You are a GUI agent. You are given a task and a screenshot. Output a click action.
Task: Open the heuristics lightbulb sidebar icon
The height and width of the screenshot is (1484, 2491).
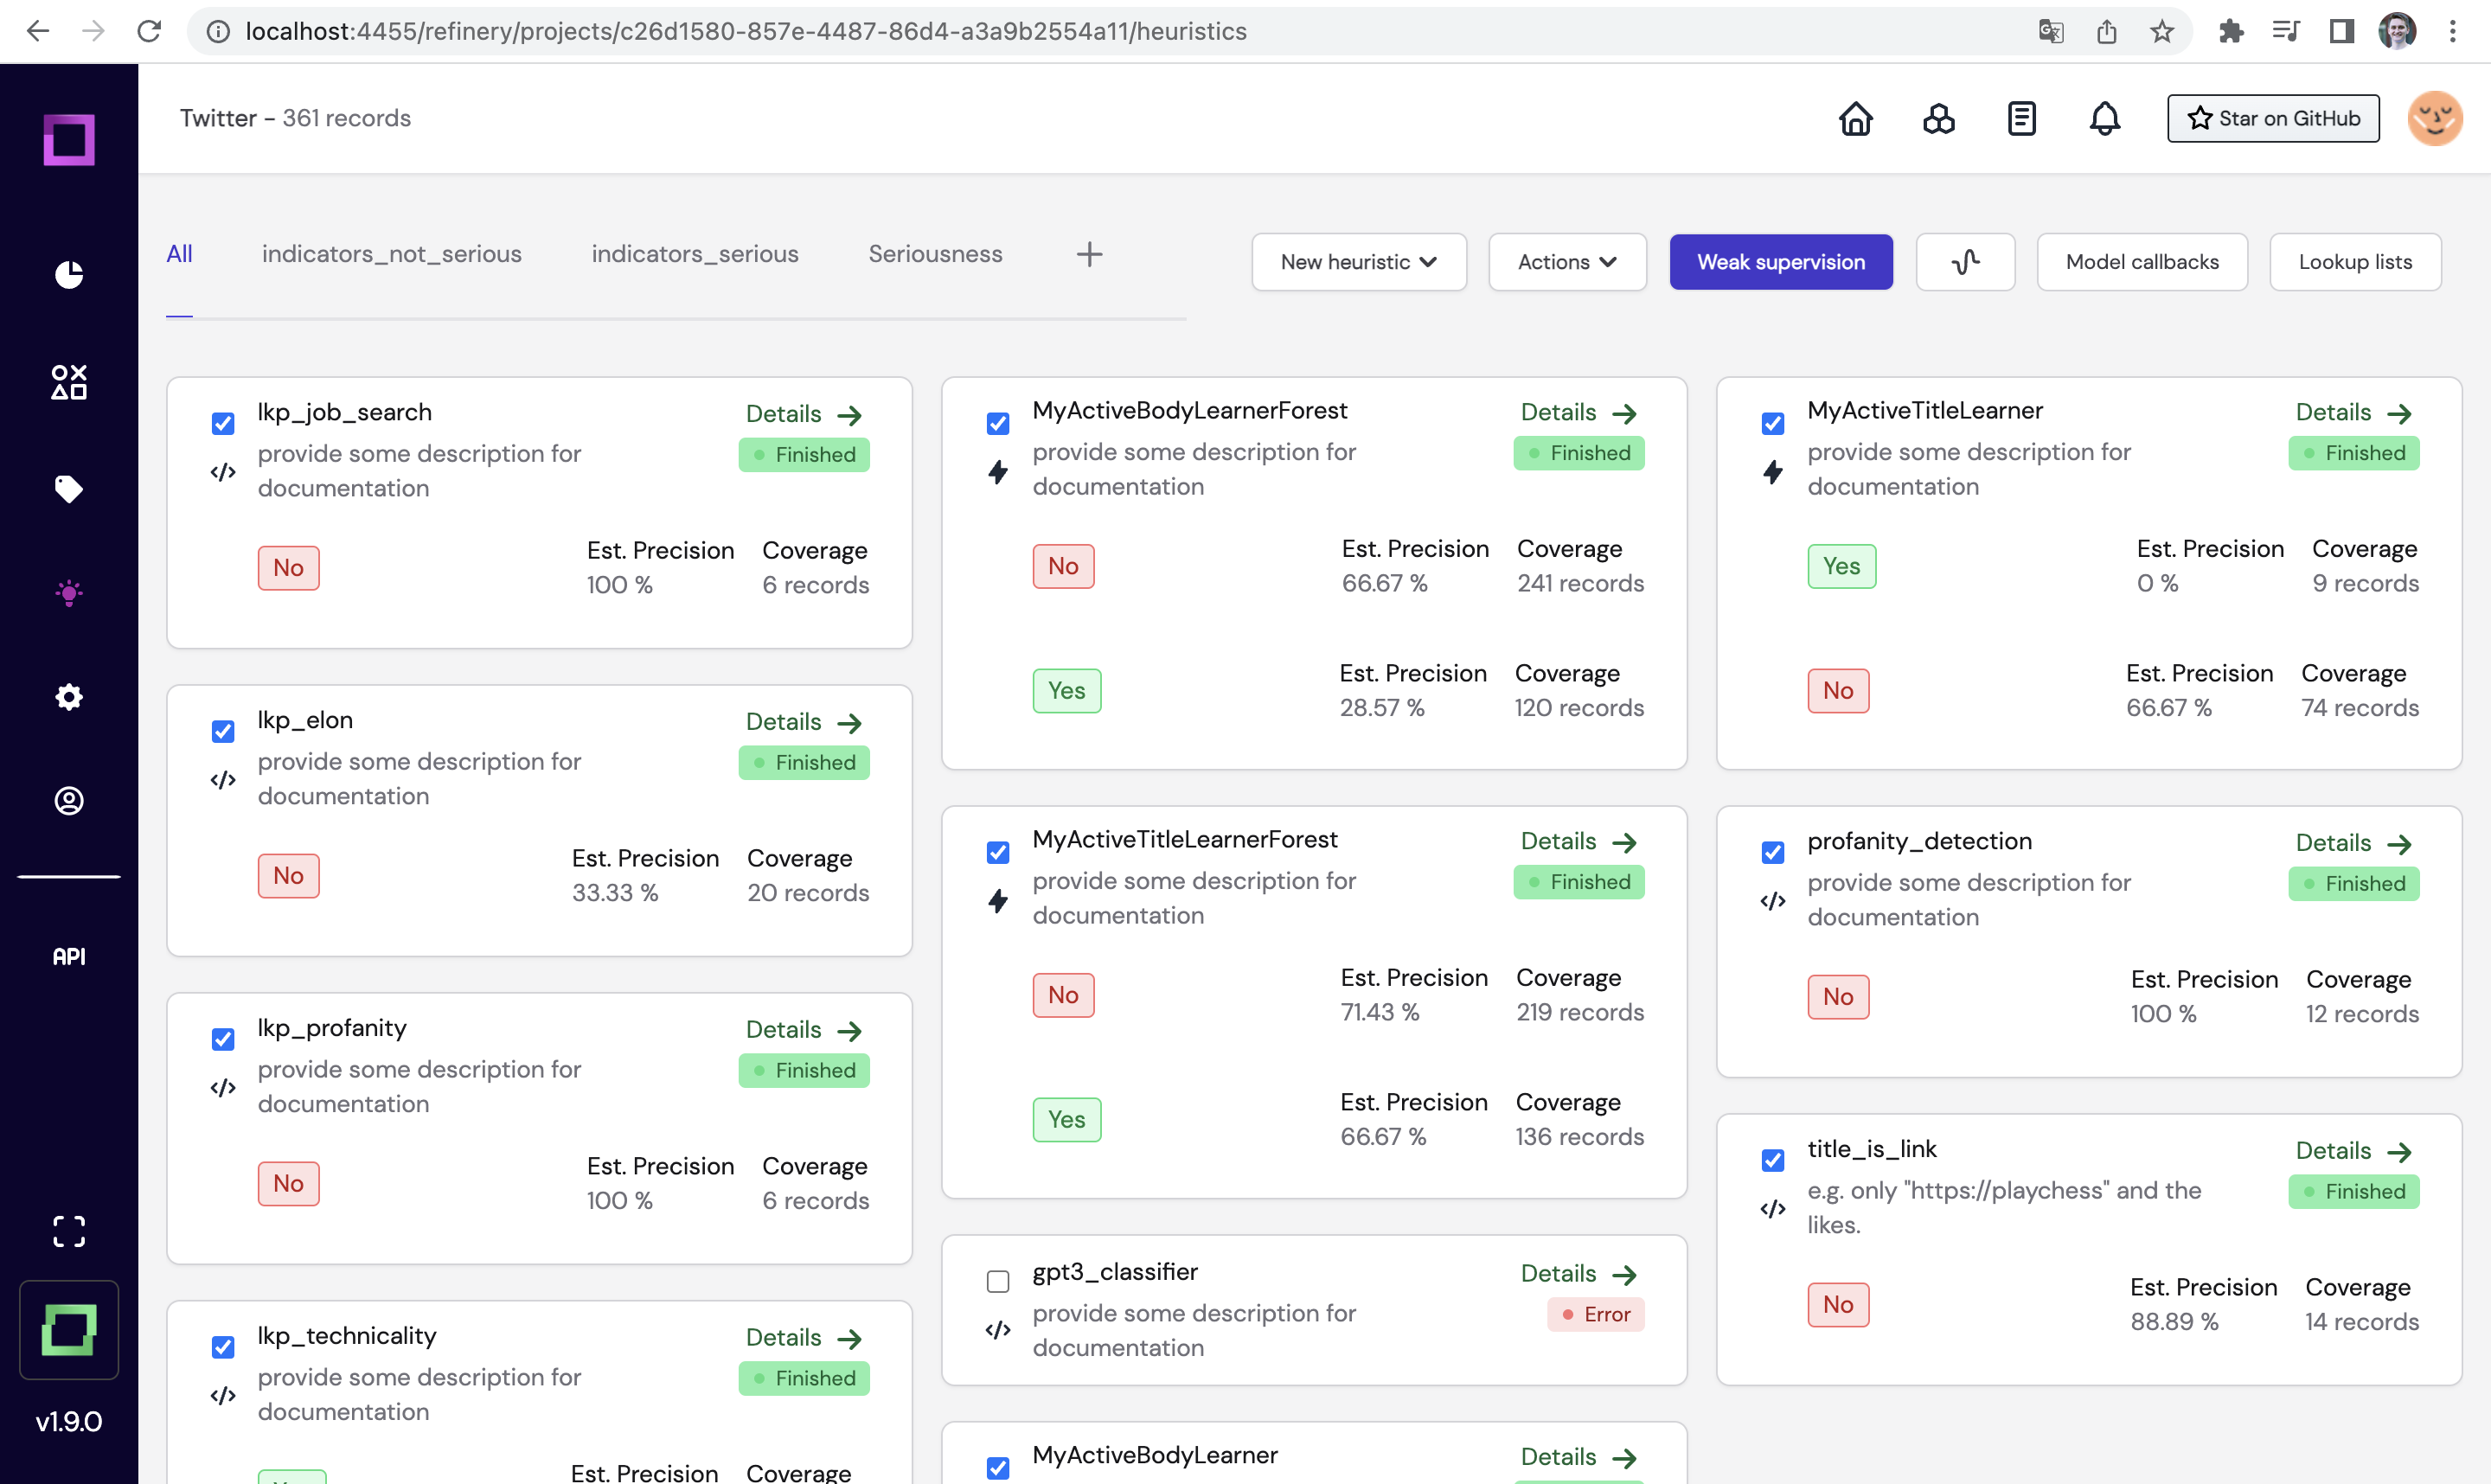68,593
